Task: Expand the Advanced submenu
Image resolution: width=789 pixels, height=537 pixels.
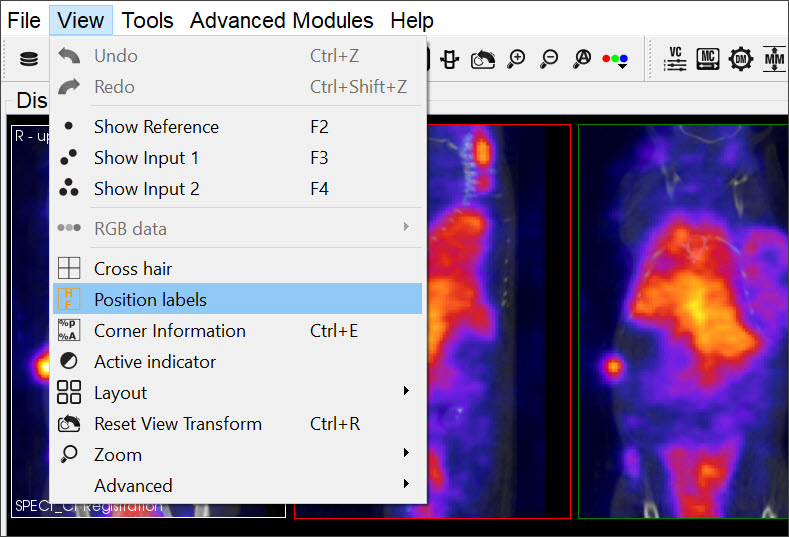Action: pyautogui.click(x=133, y=486)
